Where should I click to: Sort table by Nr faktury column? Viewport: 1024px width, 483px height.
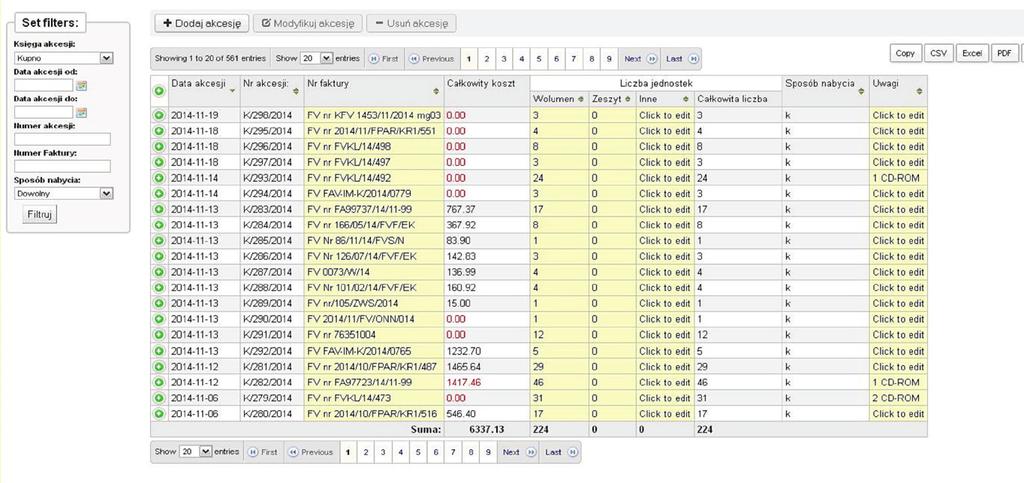click(373, 91)
